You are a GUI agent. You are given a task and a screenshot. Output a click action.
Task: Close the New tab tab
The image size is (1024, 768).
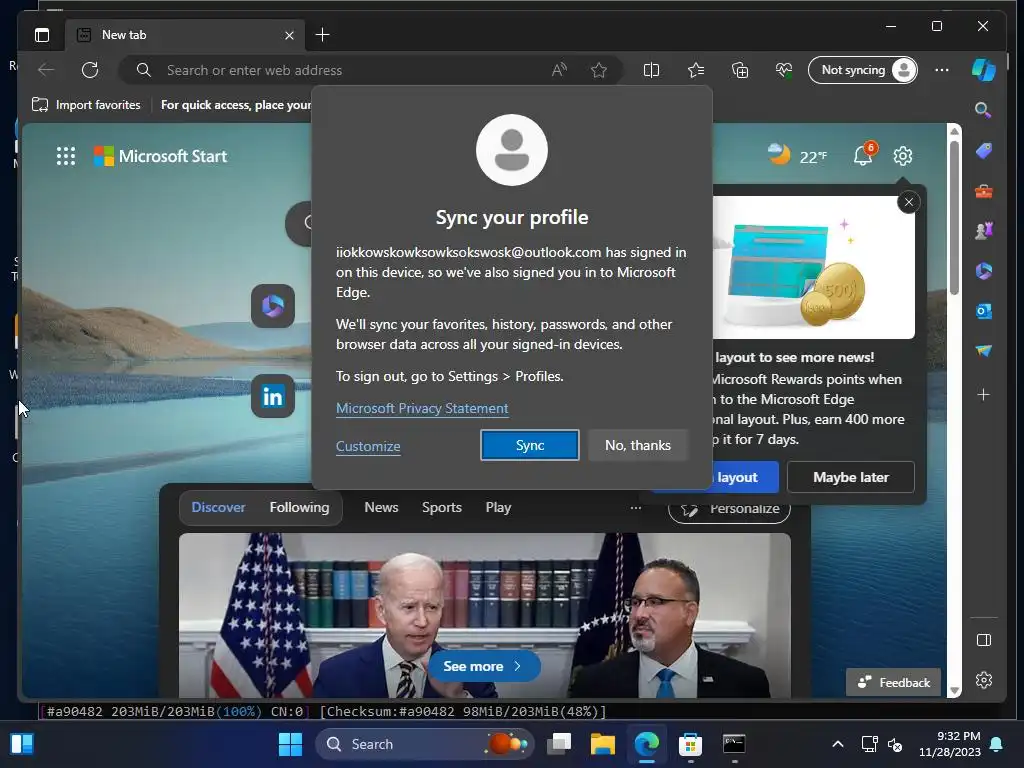point(289,35)
